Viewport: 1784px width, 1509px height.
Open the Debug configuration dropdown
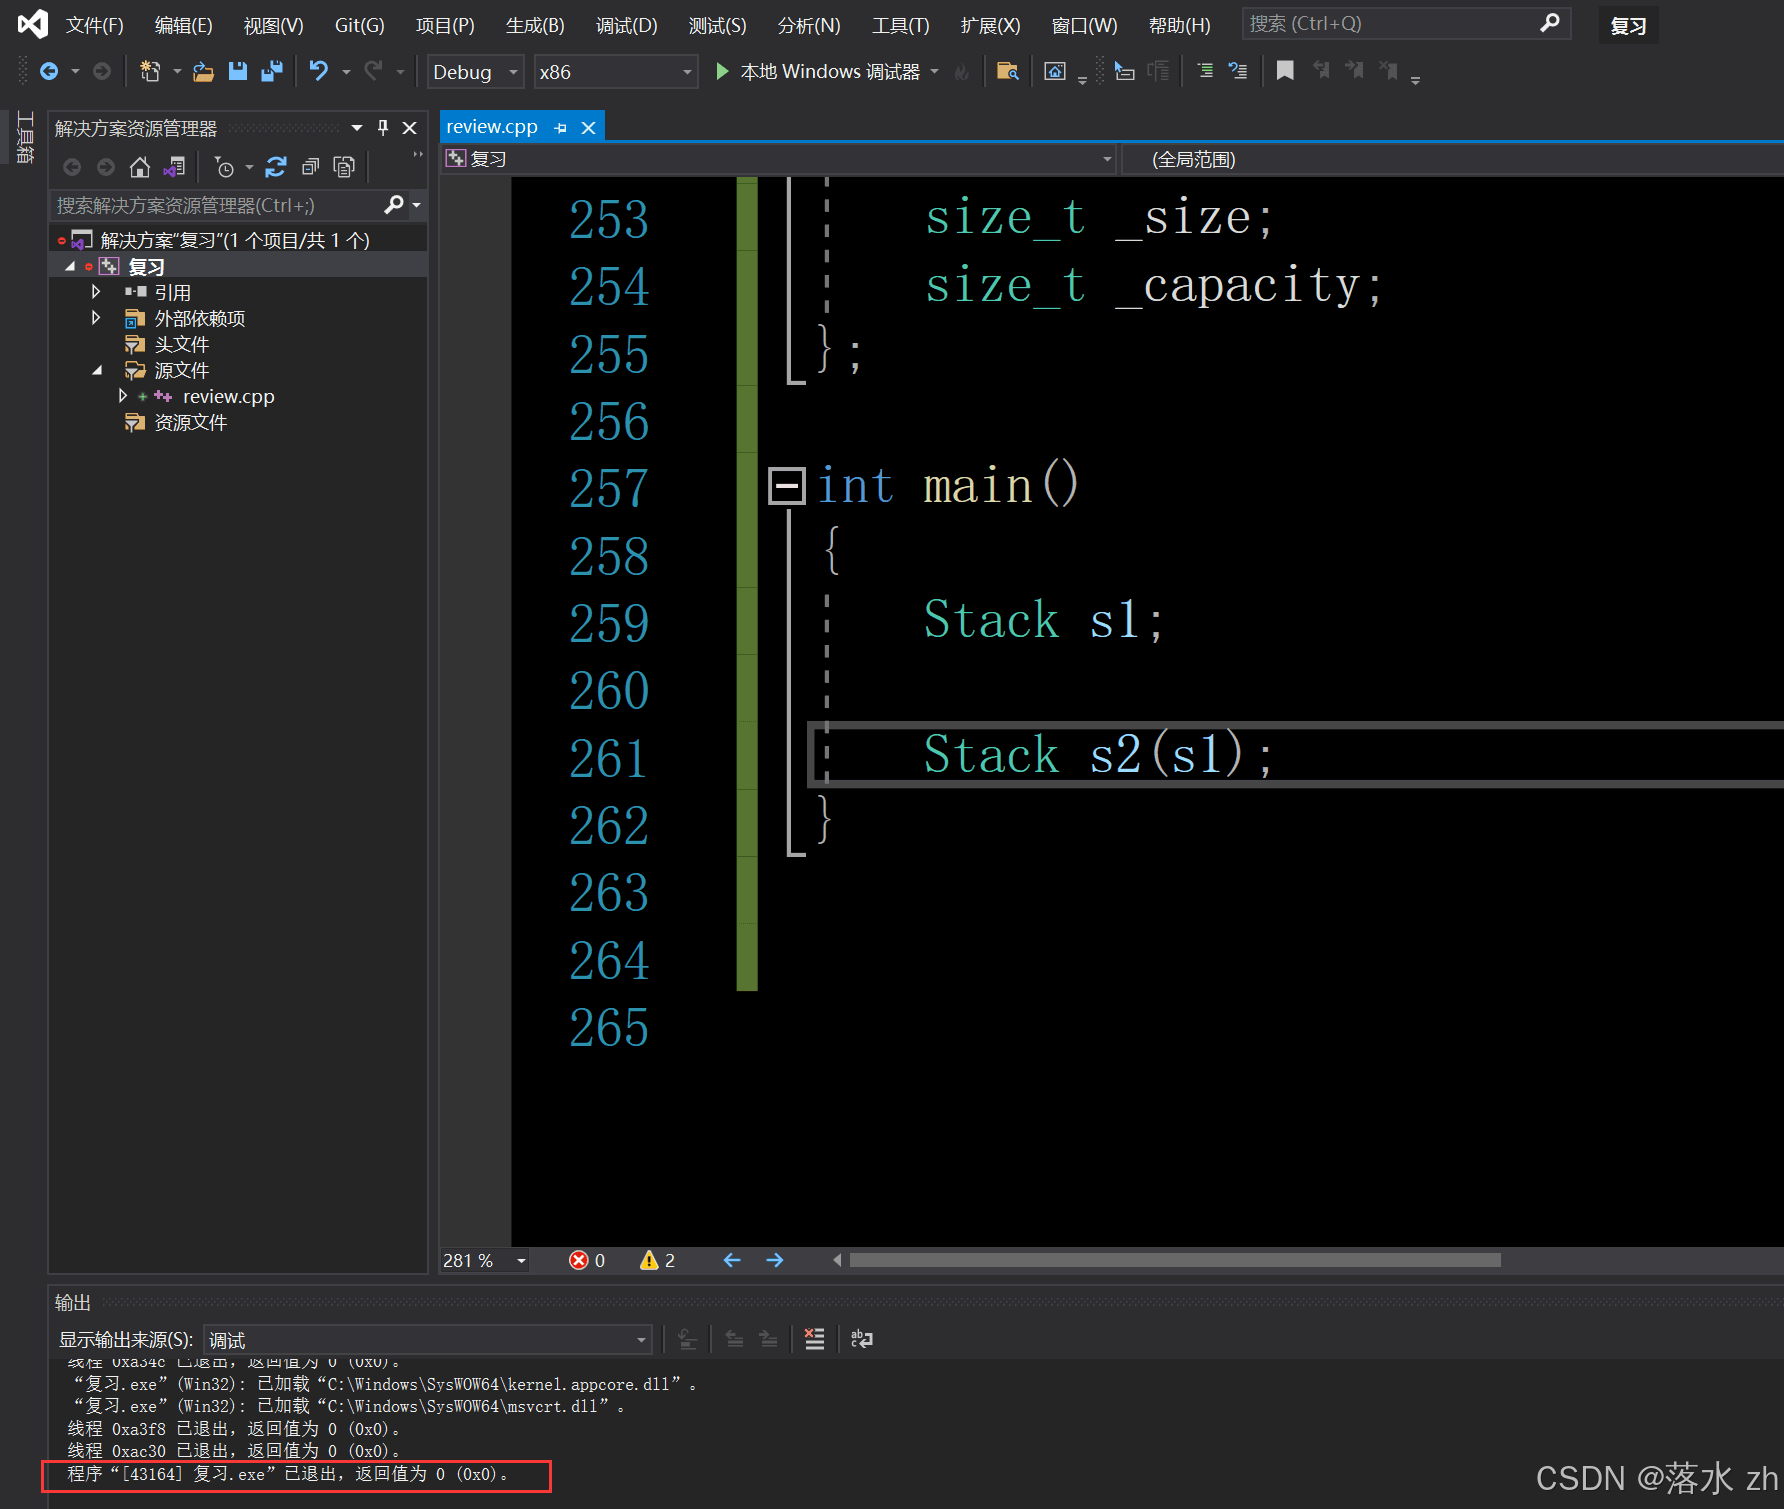click(475, 72)
